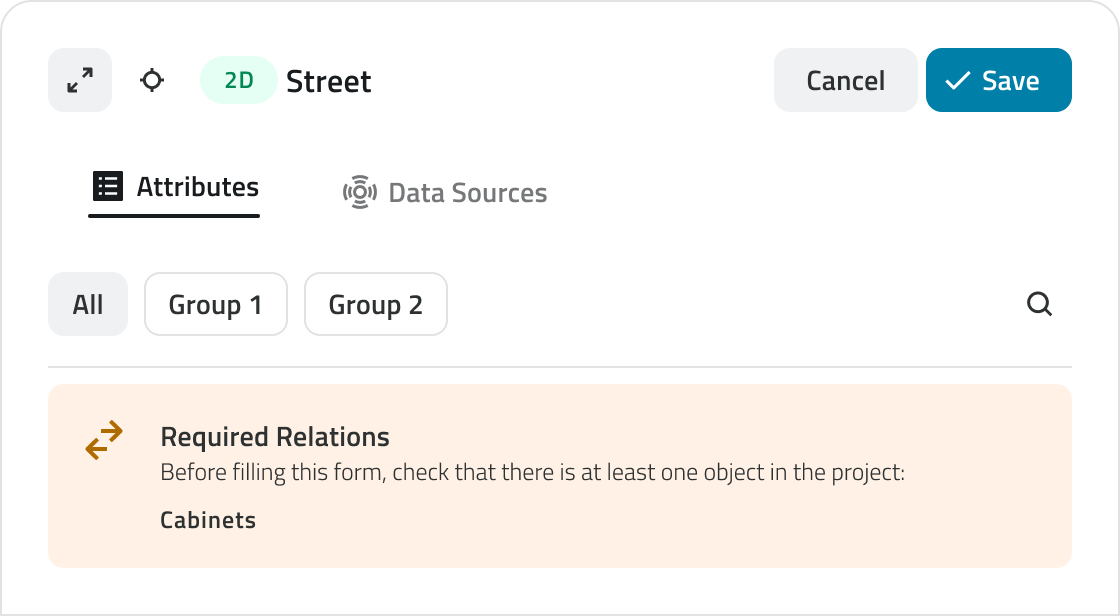This screenshot has width=1120, height=616.
Task: Click the Cabinets relation entry
Action: [208, 520]
